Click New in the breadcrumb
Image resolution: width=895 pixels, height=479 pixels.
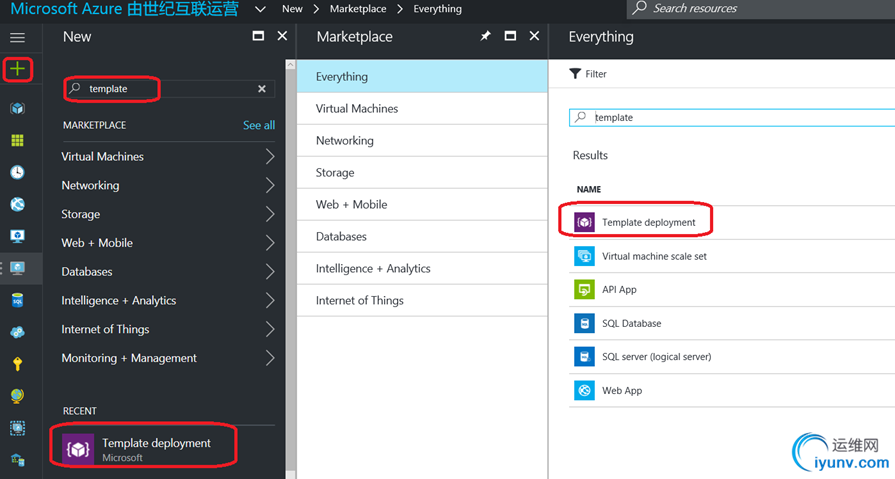click(292, 9)
